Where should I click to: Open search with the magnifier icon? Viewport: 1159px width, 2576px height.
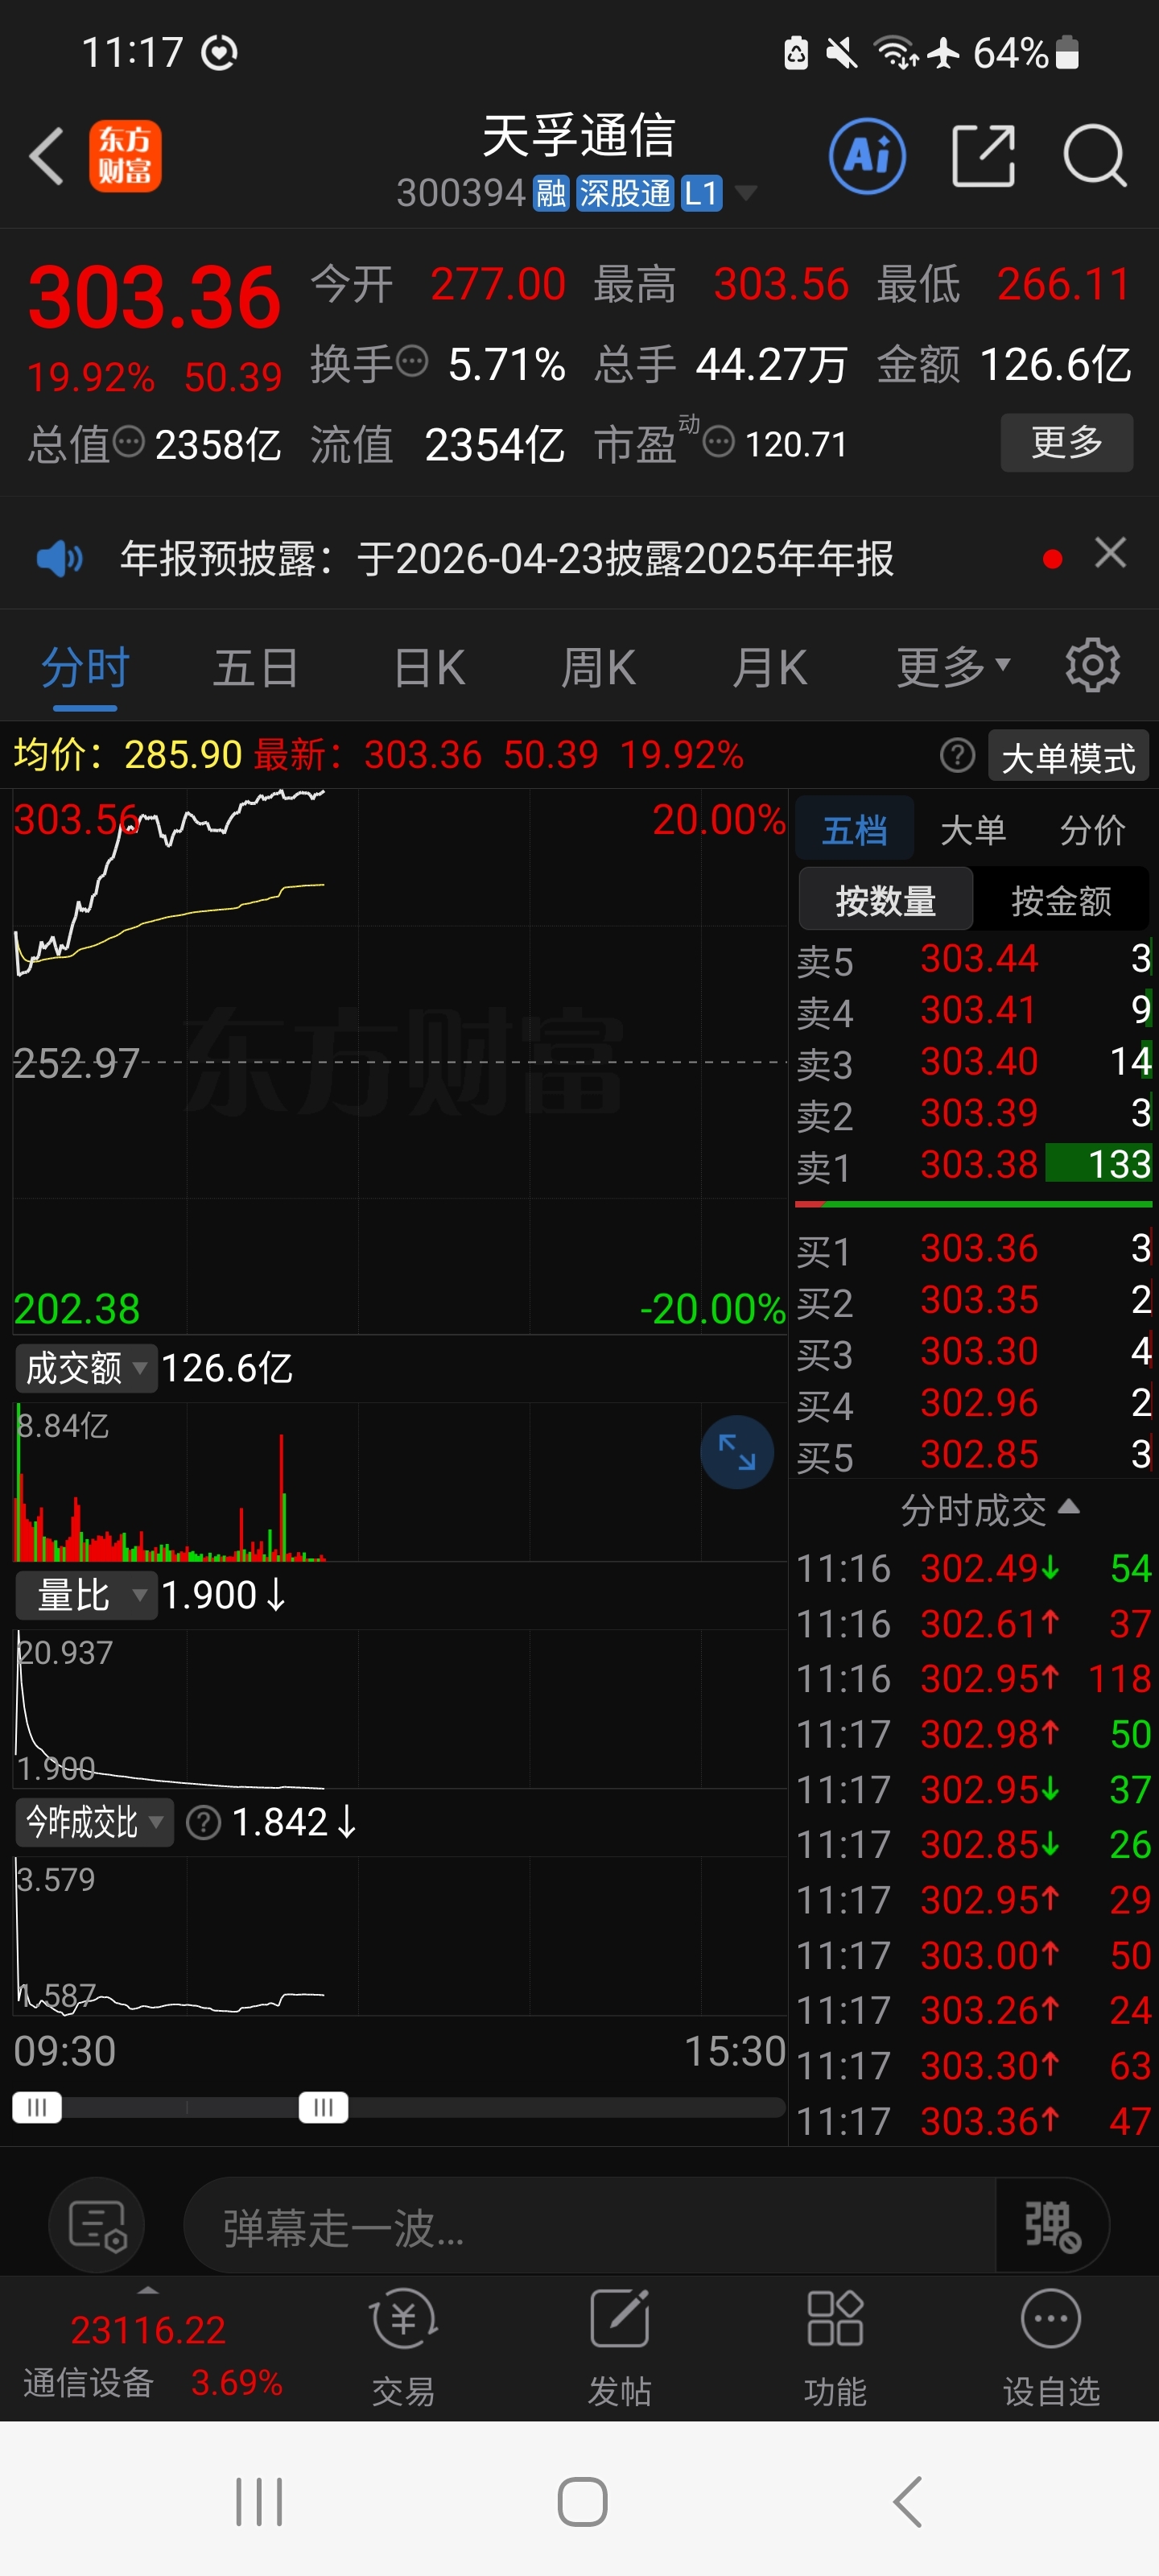(x=1095, y=156)
